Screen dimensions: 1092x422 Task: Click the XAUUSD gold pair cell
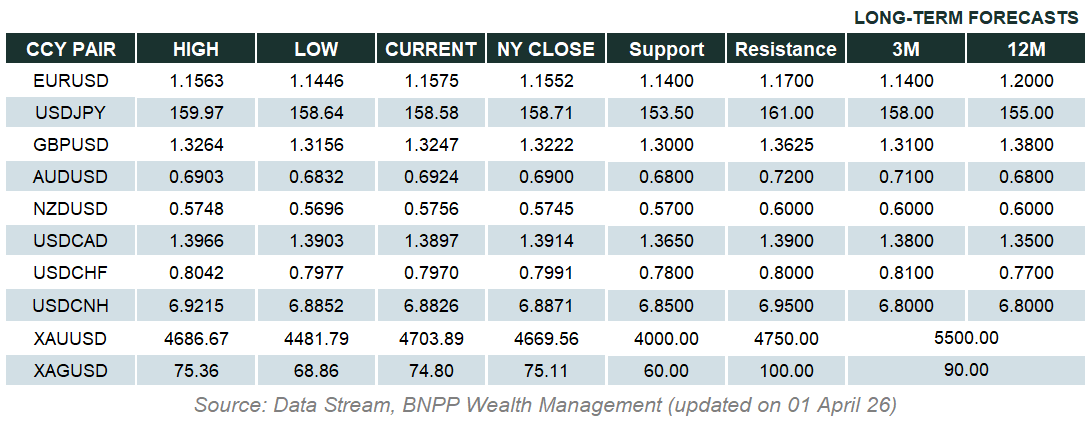[70, 339]
